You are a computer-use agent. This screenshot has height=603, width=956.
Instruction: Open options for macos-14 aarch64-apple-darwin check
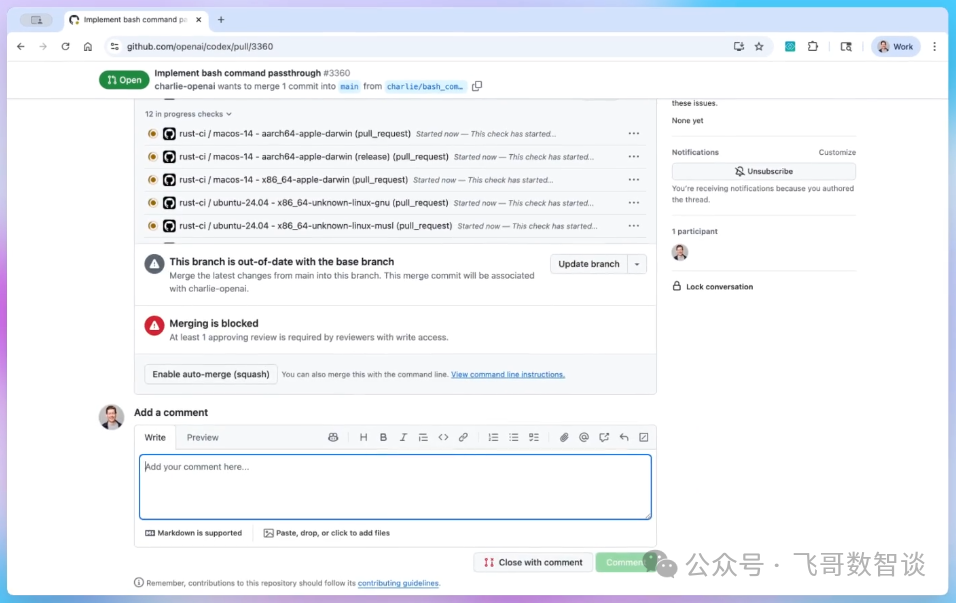coord(634,134)
